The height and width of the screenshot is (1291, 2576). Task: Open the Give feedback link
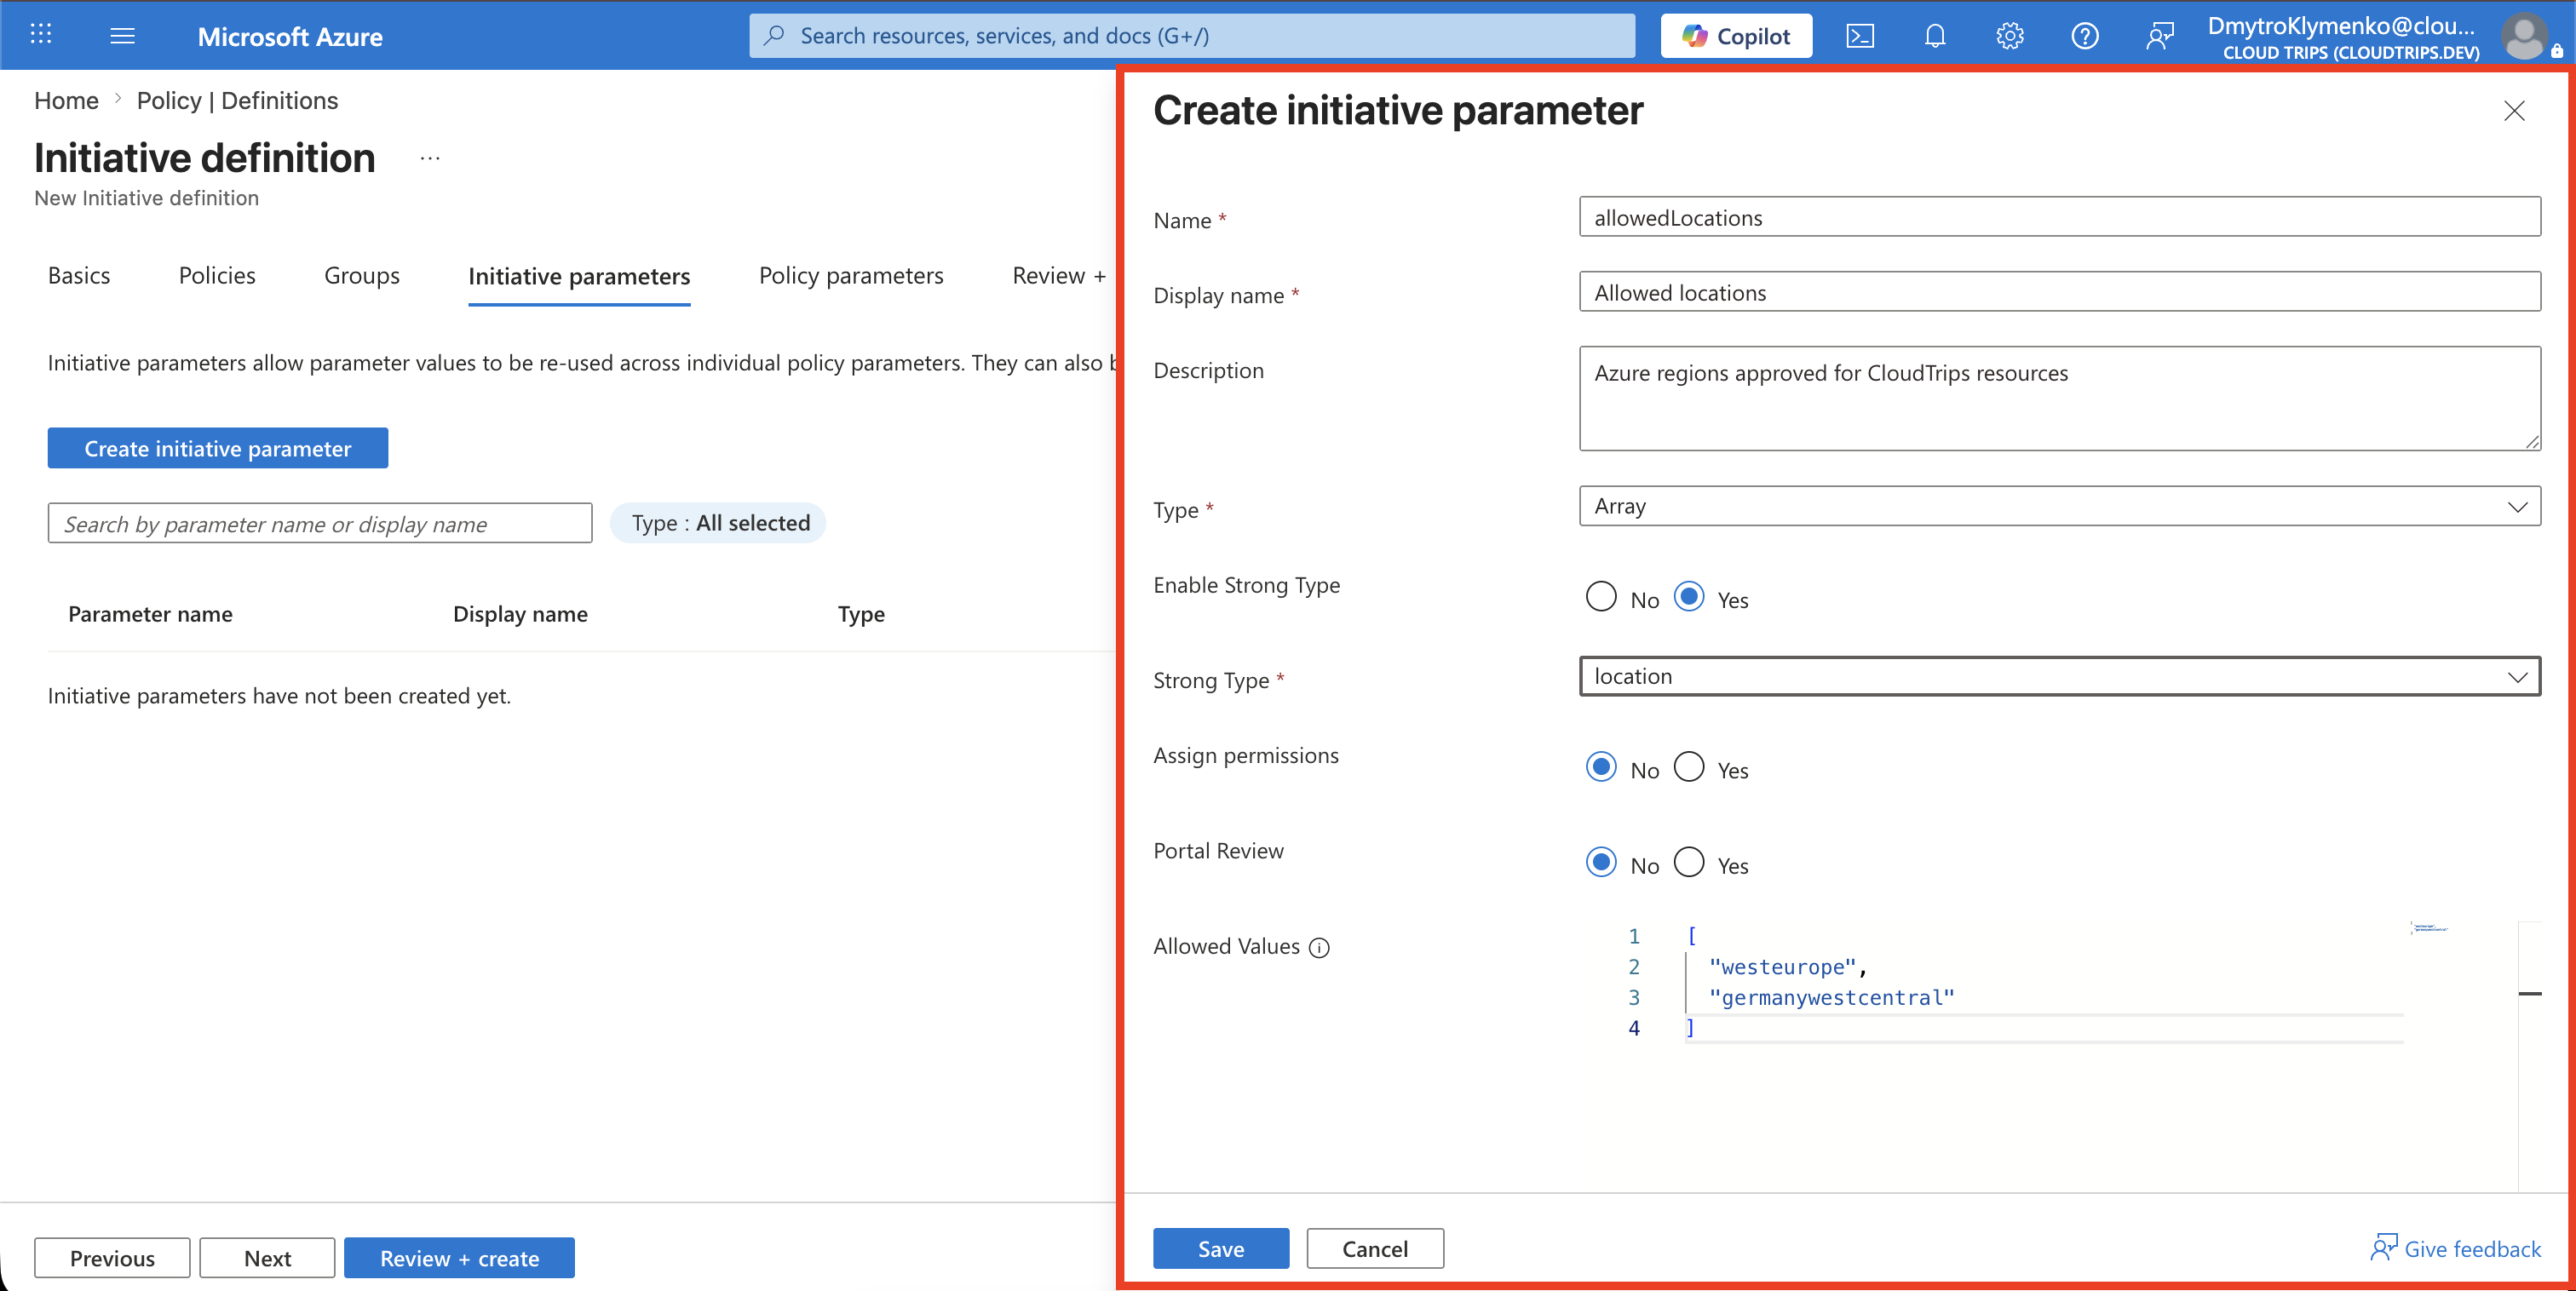2456,1248
